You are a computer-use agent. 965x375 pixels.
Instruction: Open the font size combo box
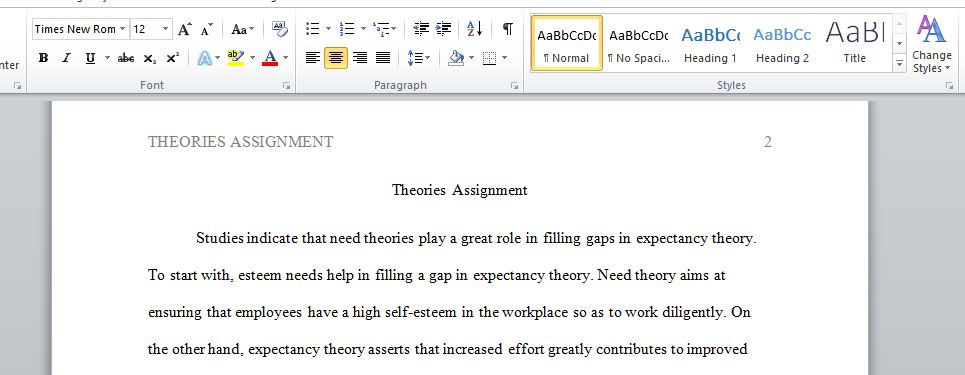tap(151, 29)
